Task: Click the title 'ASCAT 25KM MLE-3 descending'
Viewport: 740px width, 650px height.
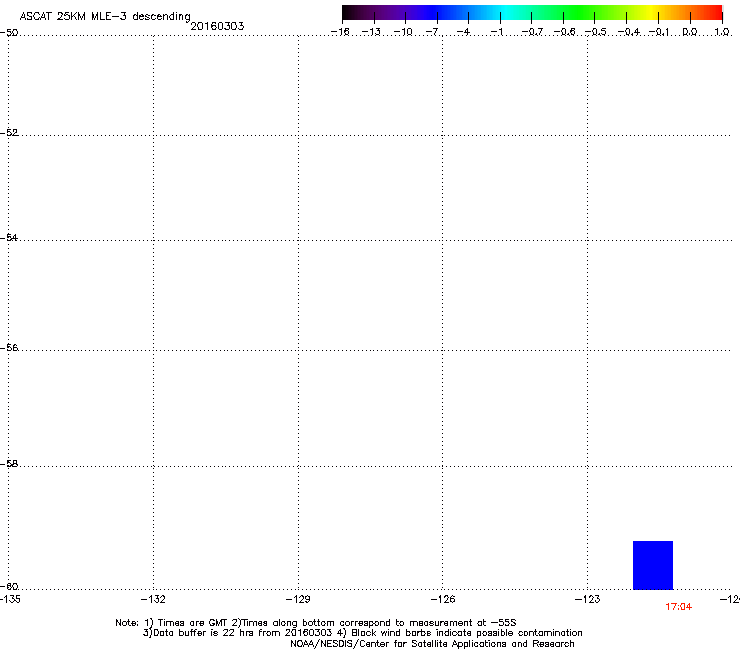Action: coord(105,16)
